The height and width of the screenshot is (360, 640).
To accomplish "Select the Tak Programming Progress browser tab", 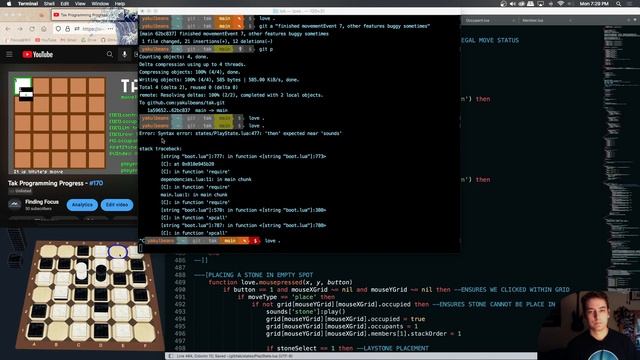I will click(84, 15).
